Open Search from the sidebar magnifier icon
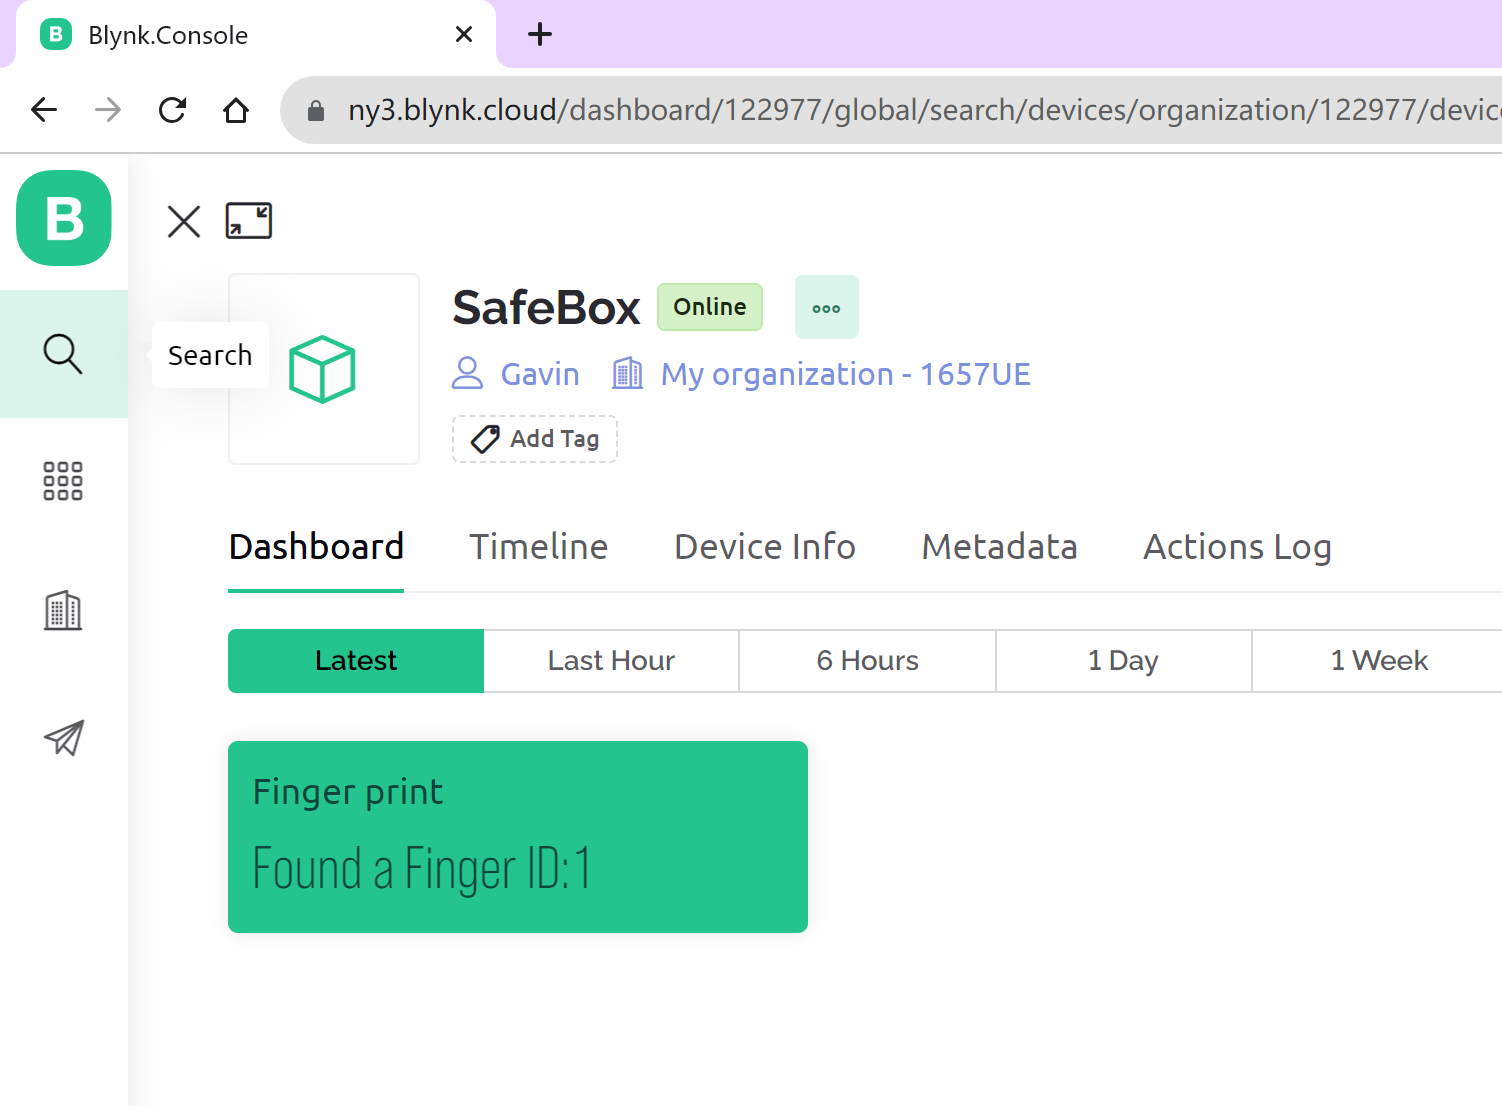 coord(63,354)
